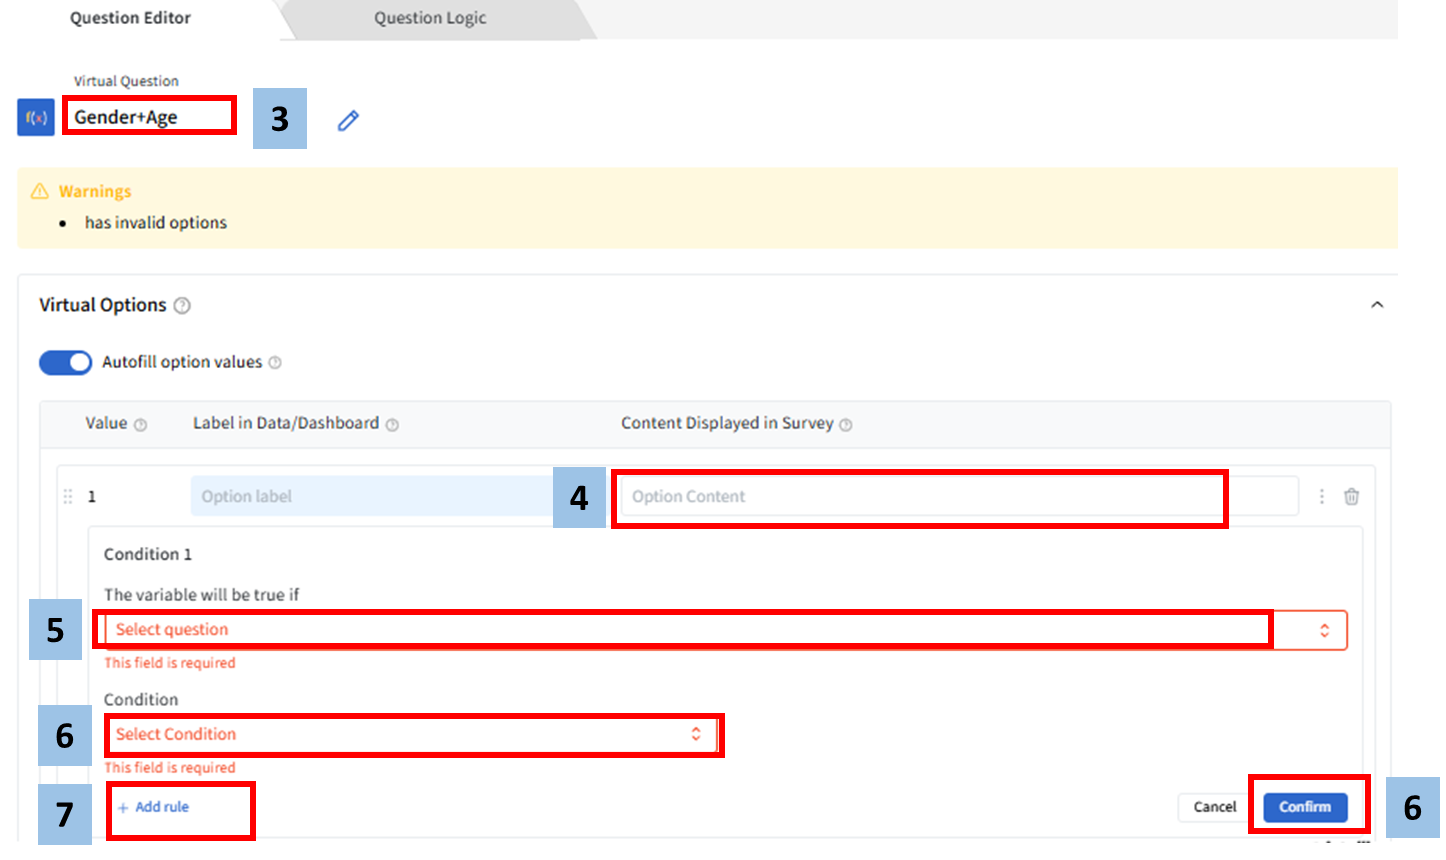Disable the Autofill option values toggle
Screen dimensions: 1446x860
pyautogui.click(x=65, y=362)
